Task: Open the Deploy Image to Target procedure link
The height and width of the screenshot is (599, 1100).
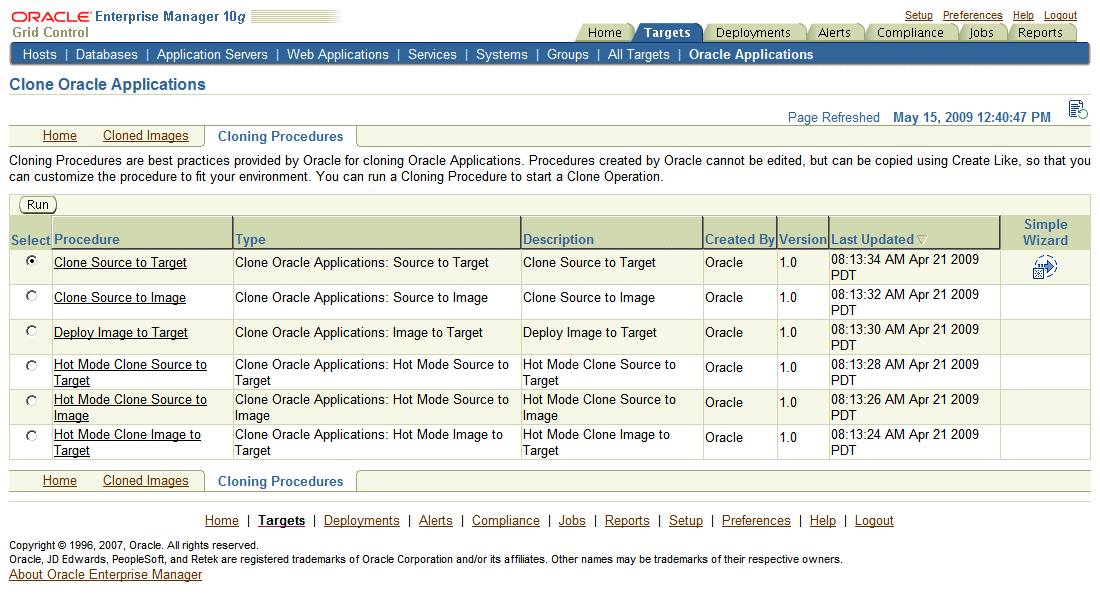Action: [x=121, y=332]
